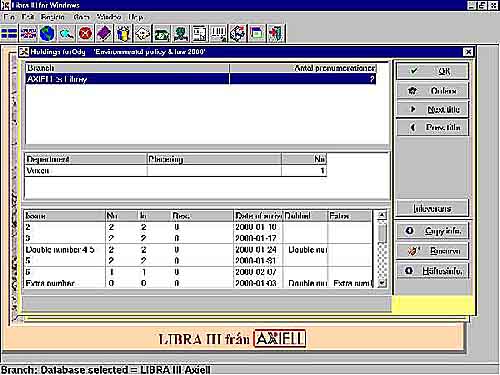Click the Doublet column header
Screen dimensions: 500x375
pos(305,216)
